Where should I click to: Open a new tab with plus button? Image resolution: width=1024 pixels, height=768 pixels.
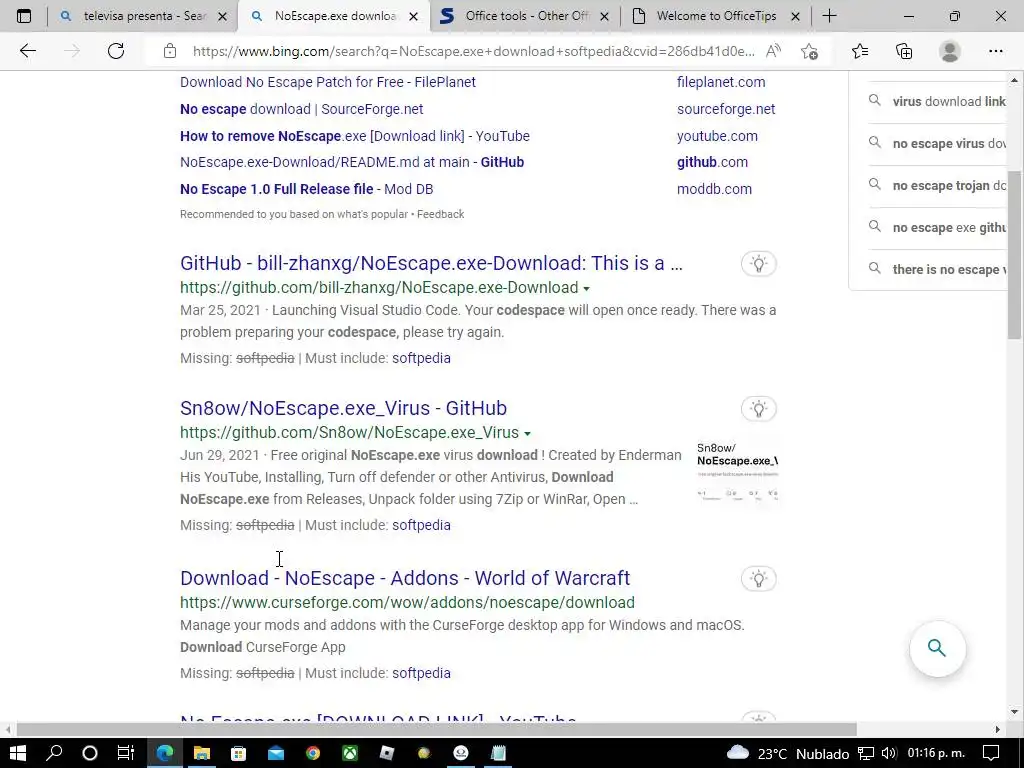(829, 16)
